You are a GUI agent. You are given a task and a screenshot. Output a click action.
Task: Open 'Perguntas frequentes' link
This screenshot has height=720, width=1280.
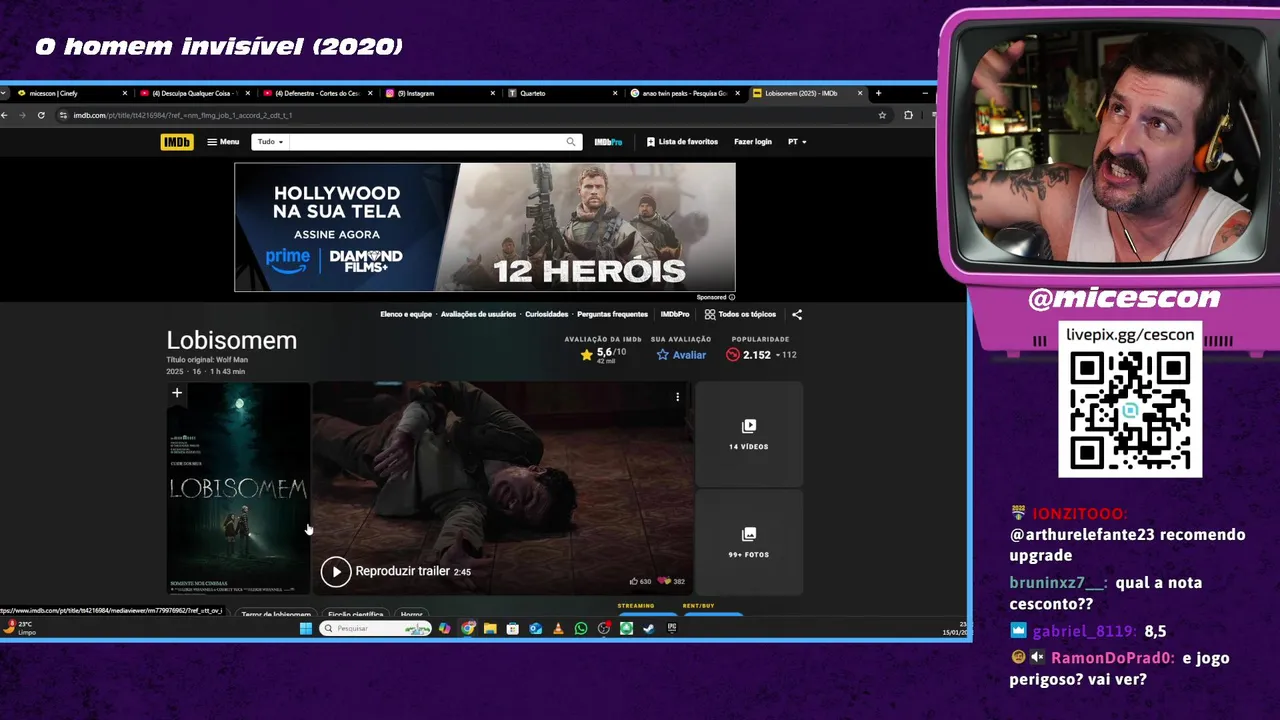[612, 314]
